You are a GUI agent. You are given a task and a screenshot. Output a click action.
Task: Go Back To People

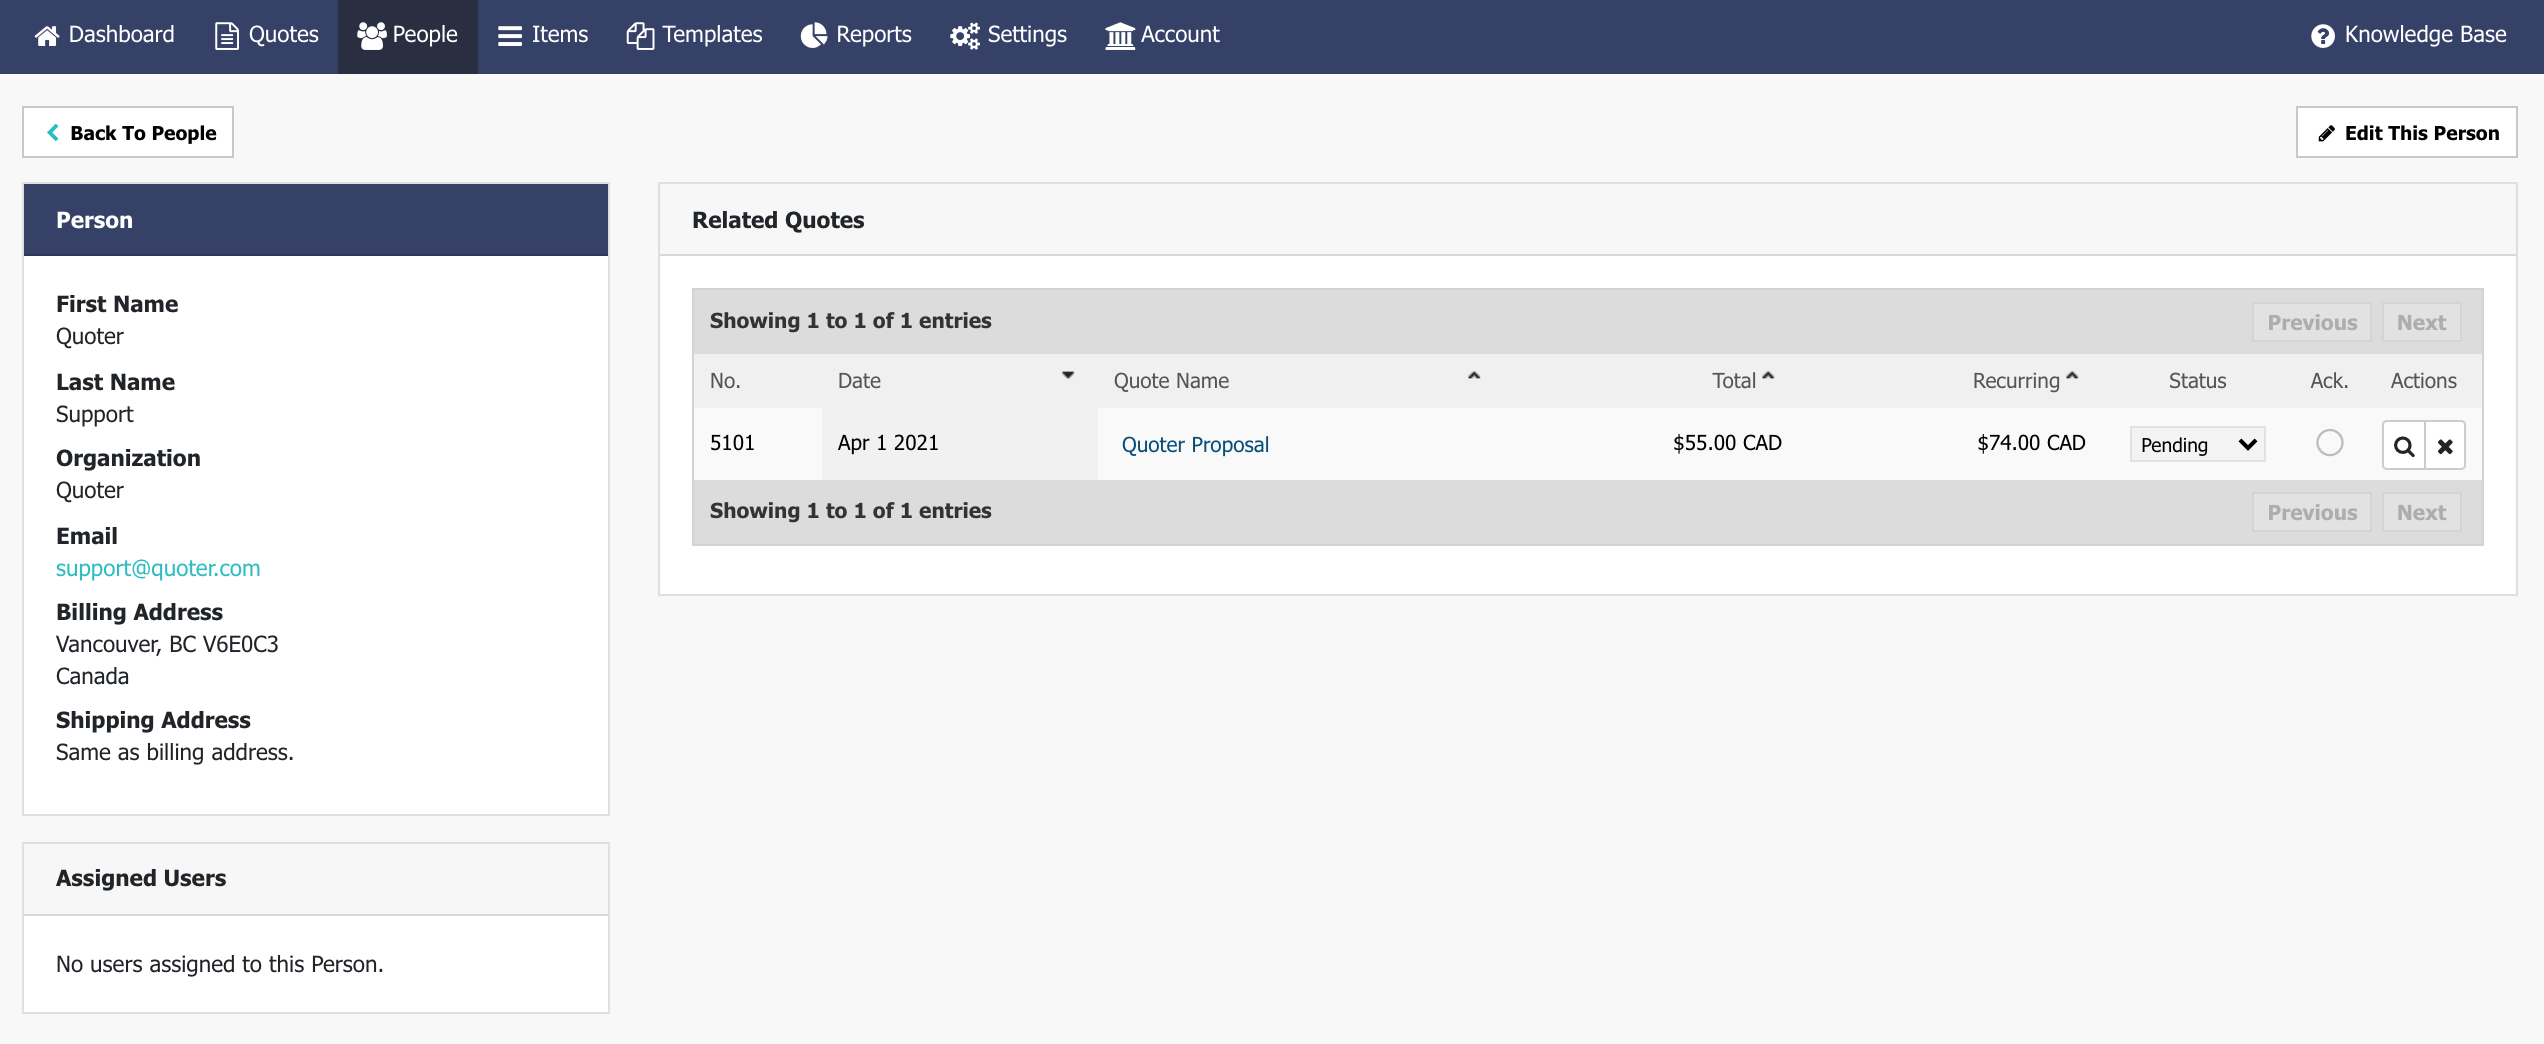[x=128, y=132]
